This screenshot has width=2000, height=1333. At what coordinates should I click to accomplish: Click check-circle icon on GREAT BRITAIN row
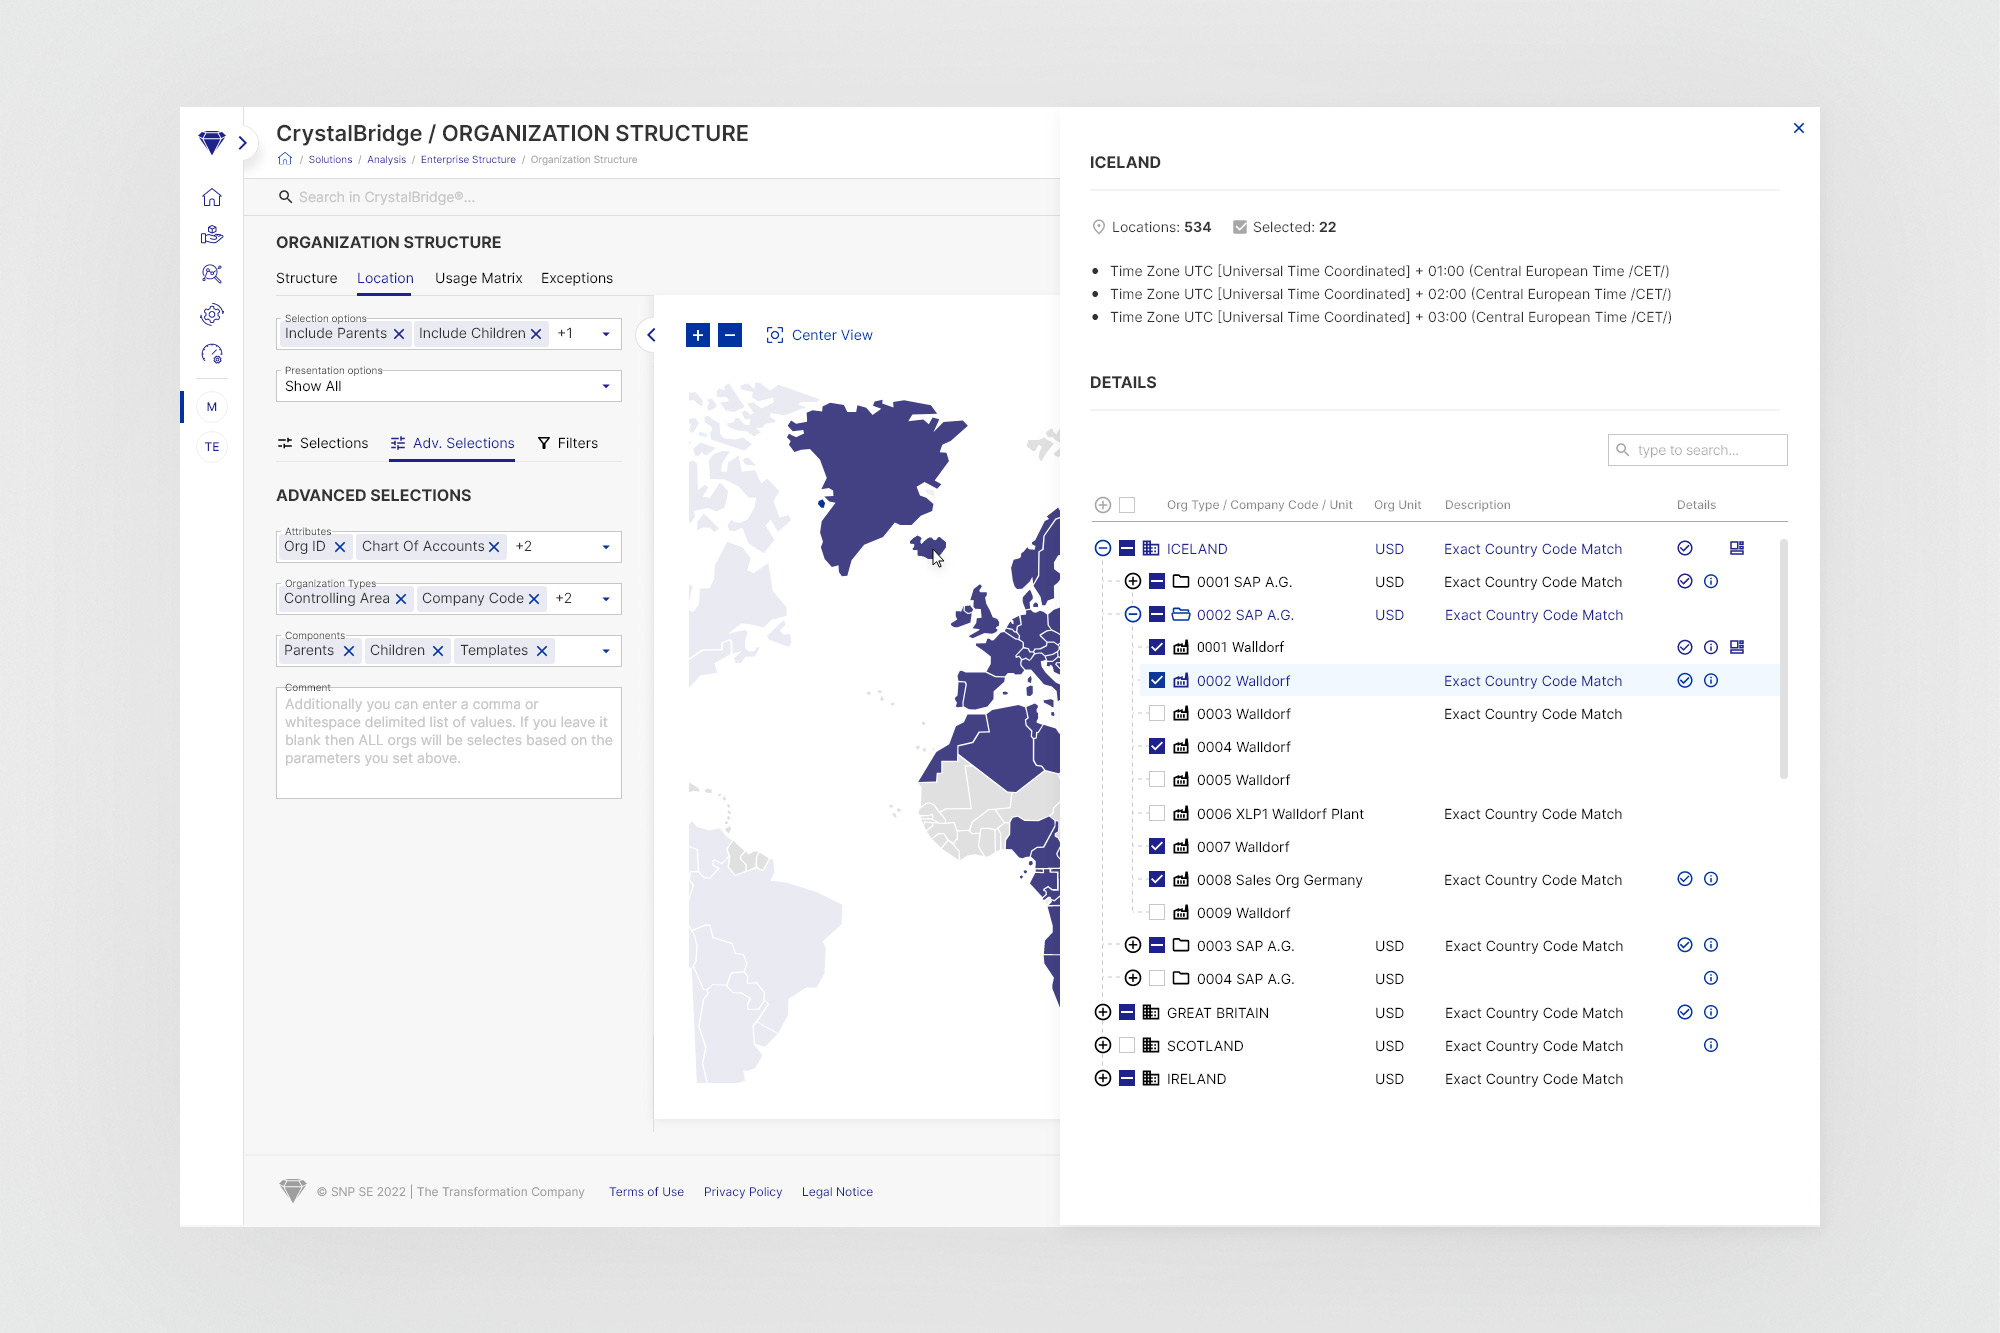coord(1685,1012)
